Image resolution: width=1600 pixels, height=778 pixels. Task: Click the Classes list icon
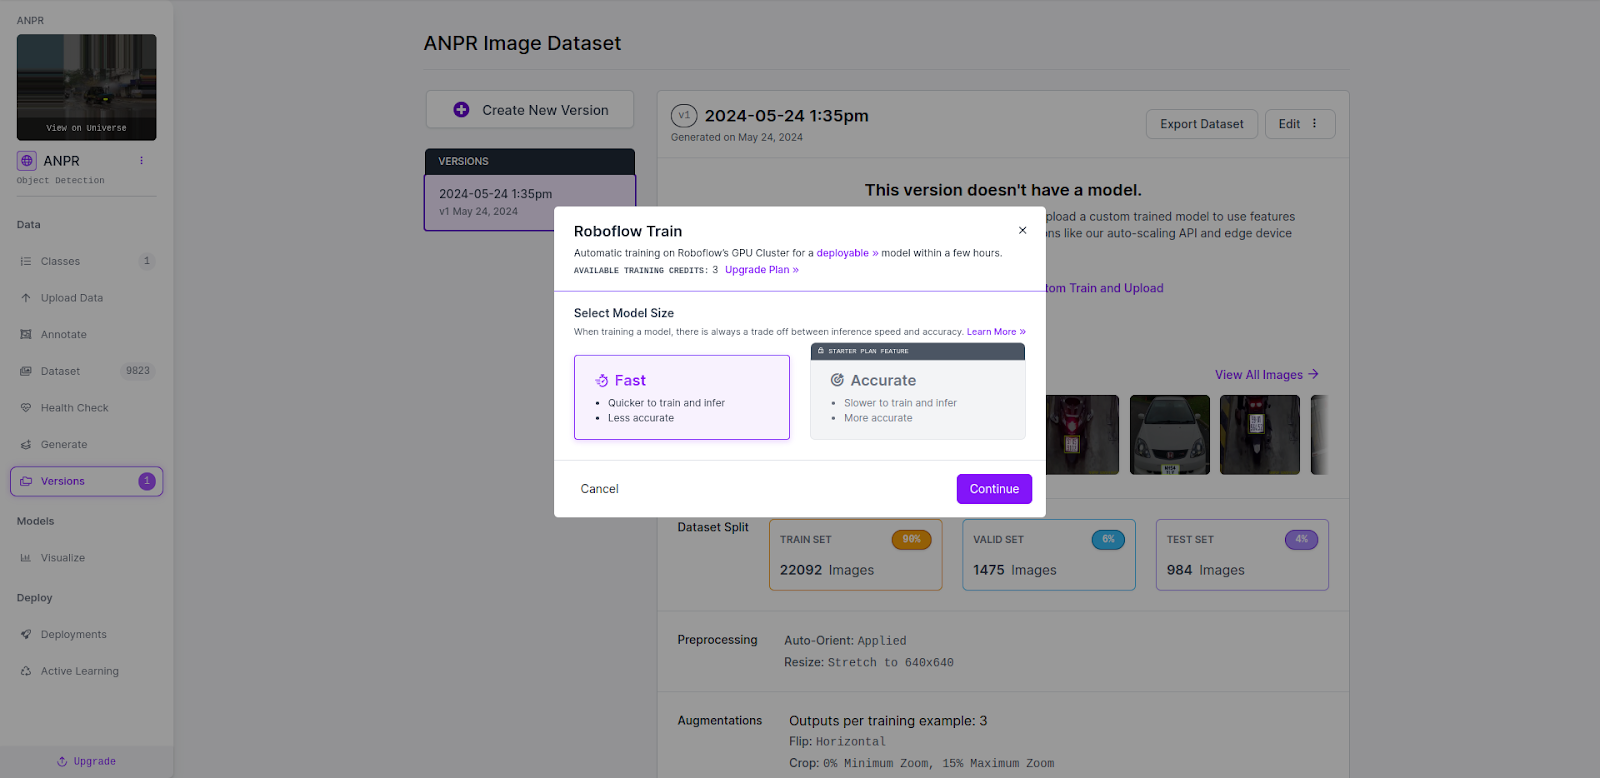point(26,261)
